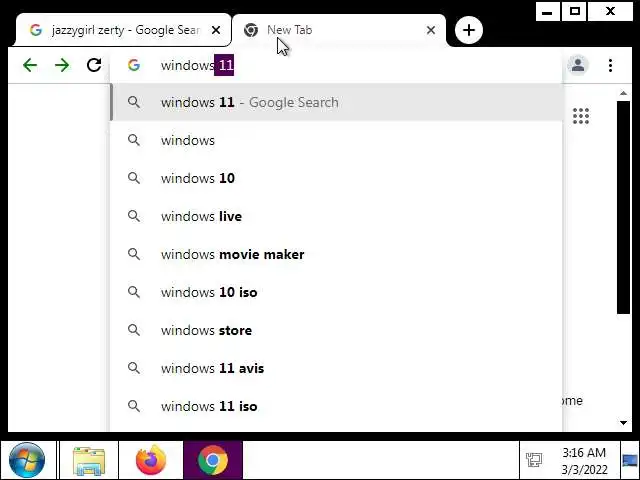Open File Explorer from the taskbar
Screen dimensions: 640x480
coord(89,460)
